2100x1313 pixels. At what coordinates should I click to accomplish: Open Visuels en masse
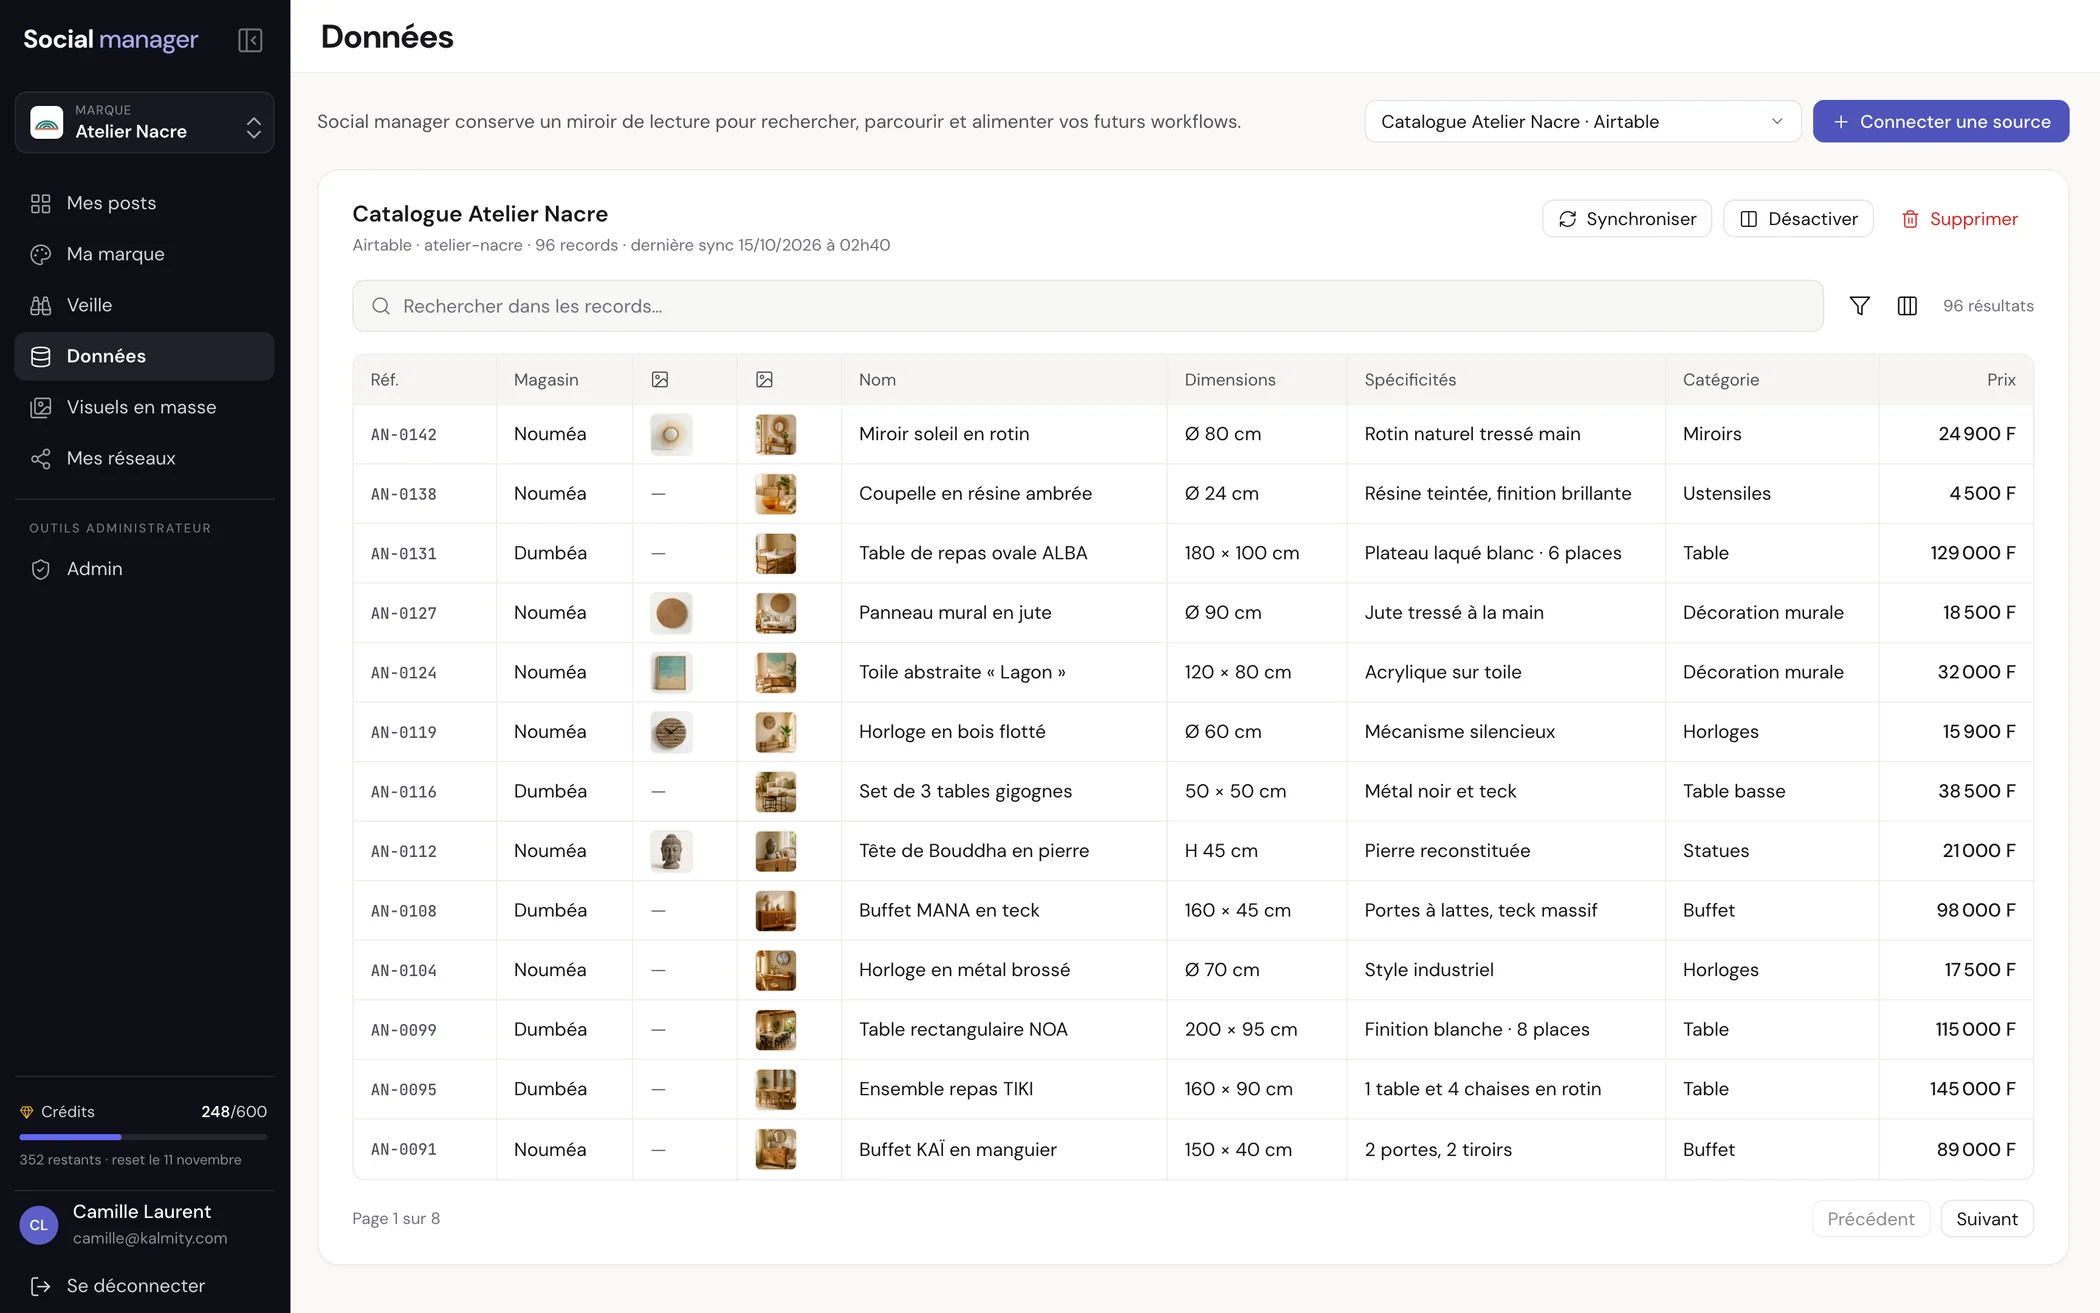tap(145, 407)
